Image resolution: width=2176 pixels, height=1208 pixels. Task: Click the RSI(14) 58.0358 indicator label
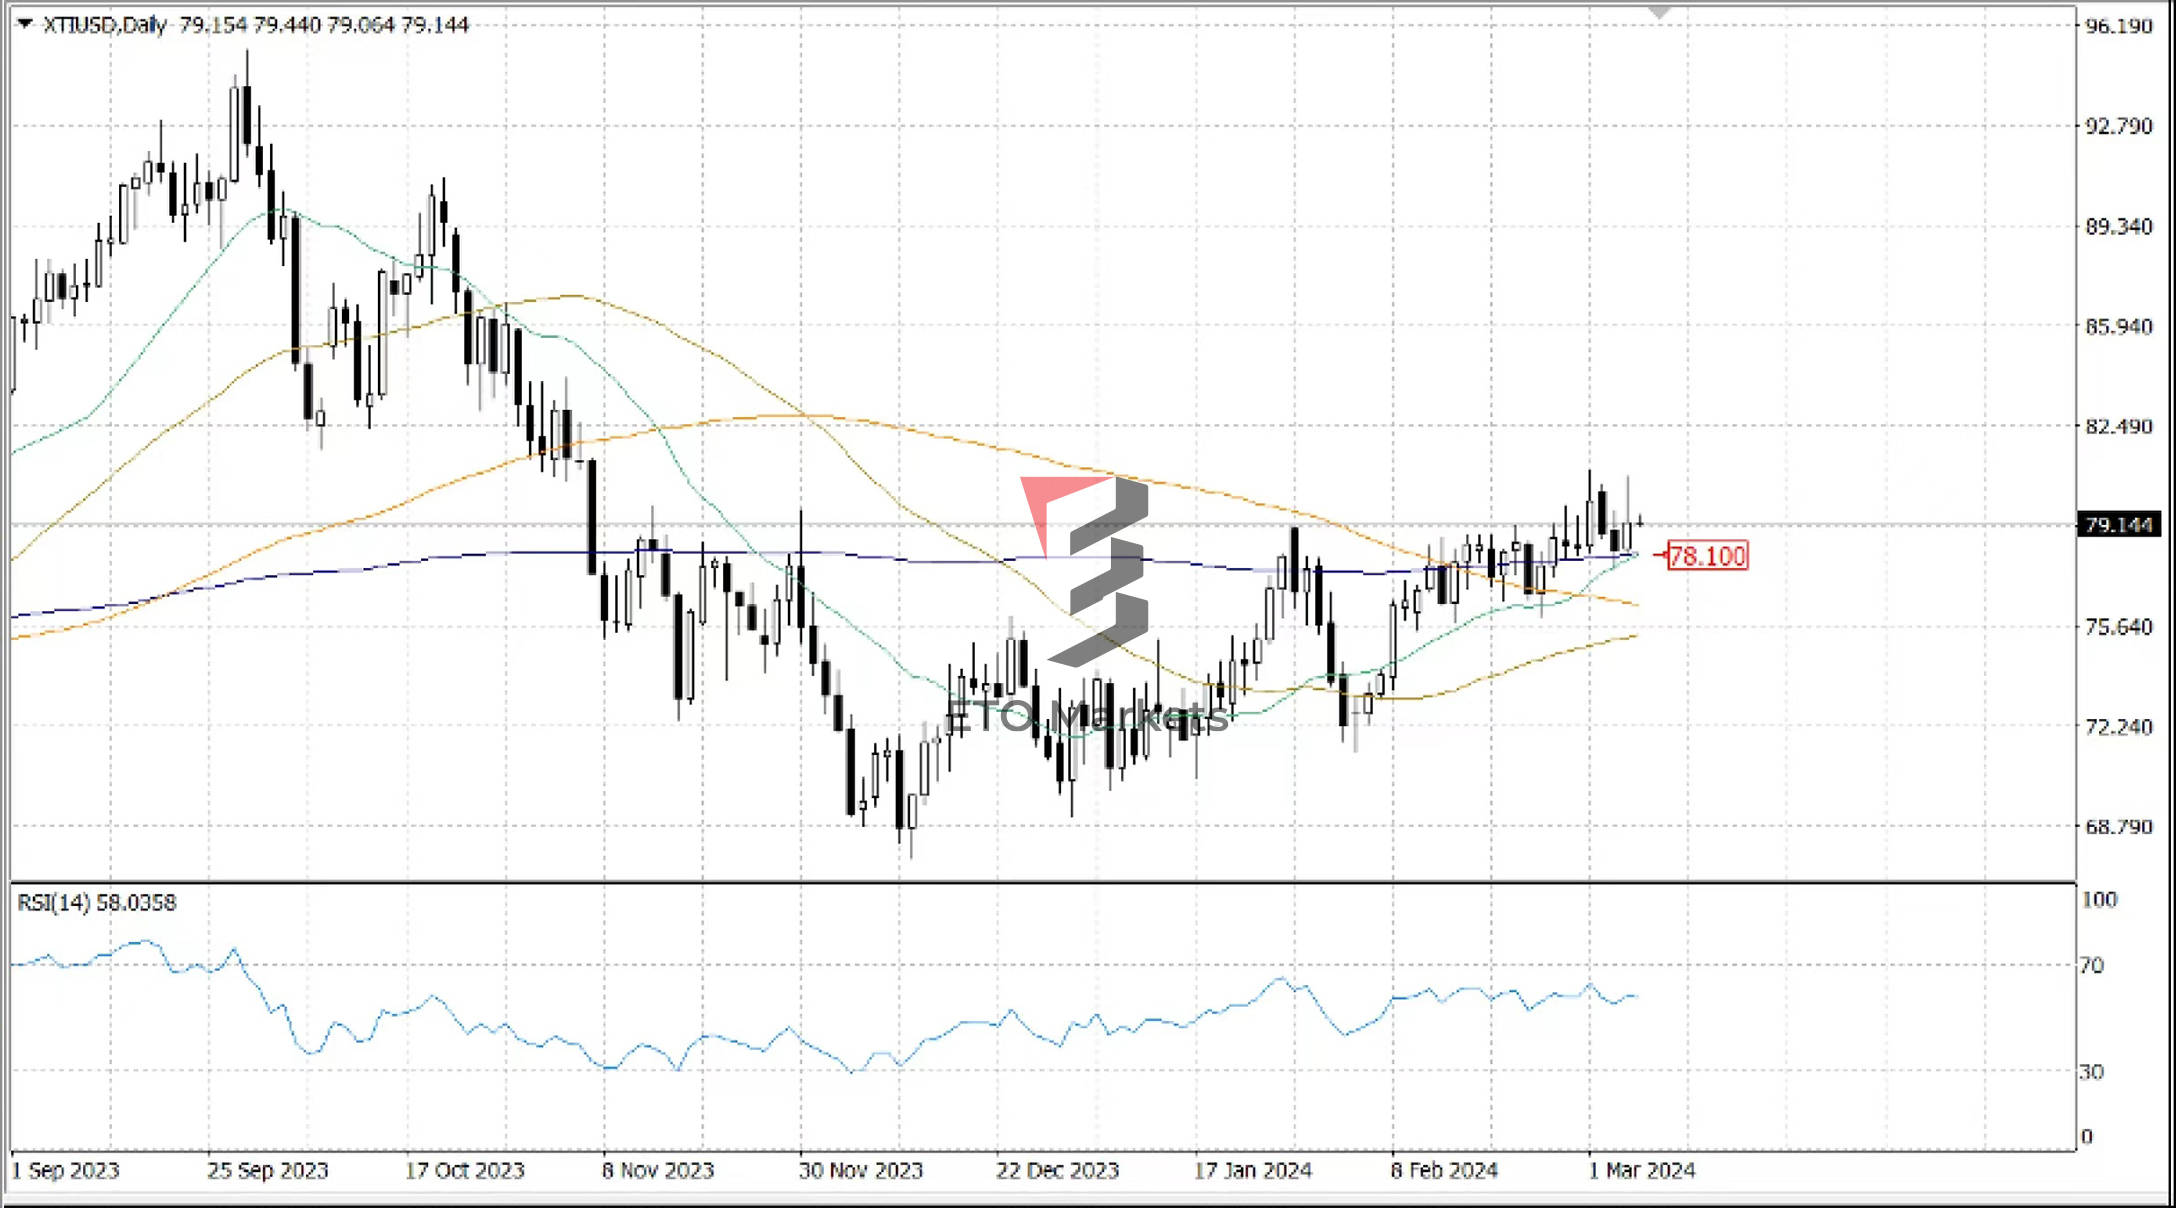pos(97,903)
